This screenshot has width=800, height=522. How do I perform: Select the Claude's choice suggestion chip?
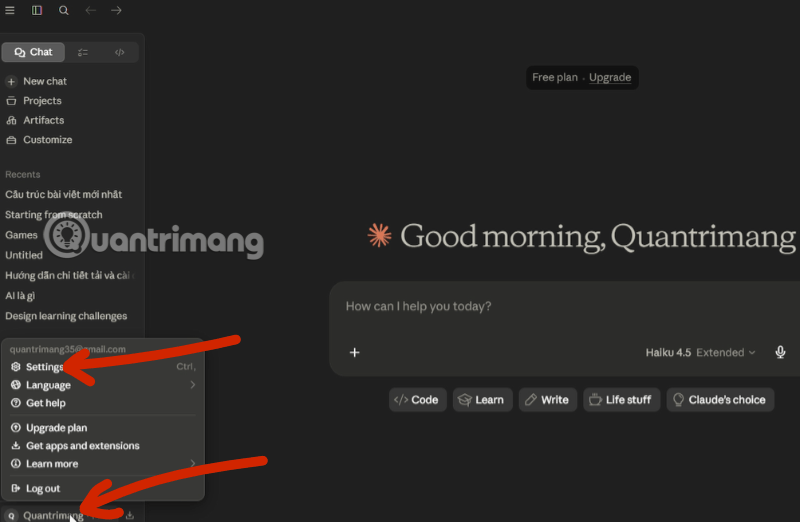click(720, 400)
